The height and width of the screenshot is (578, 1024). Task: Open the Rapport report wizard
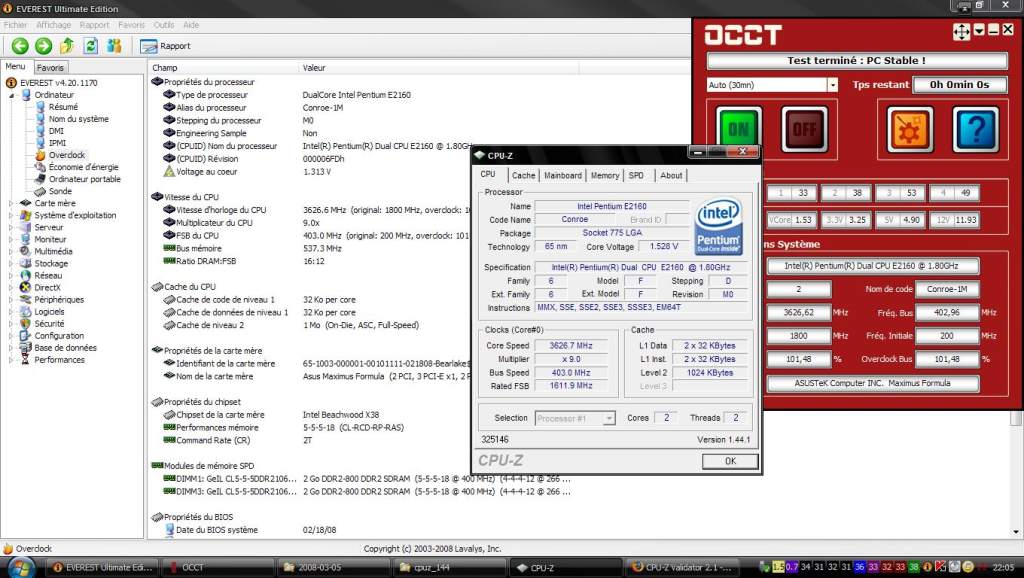pos(165,46)
